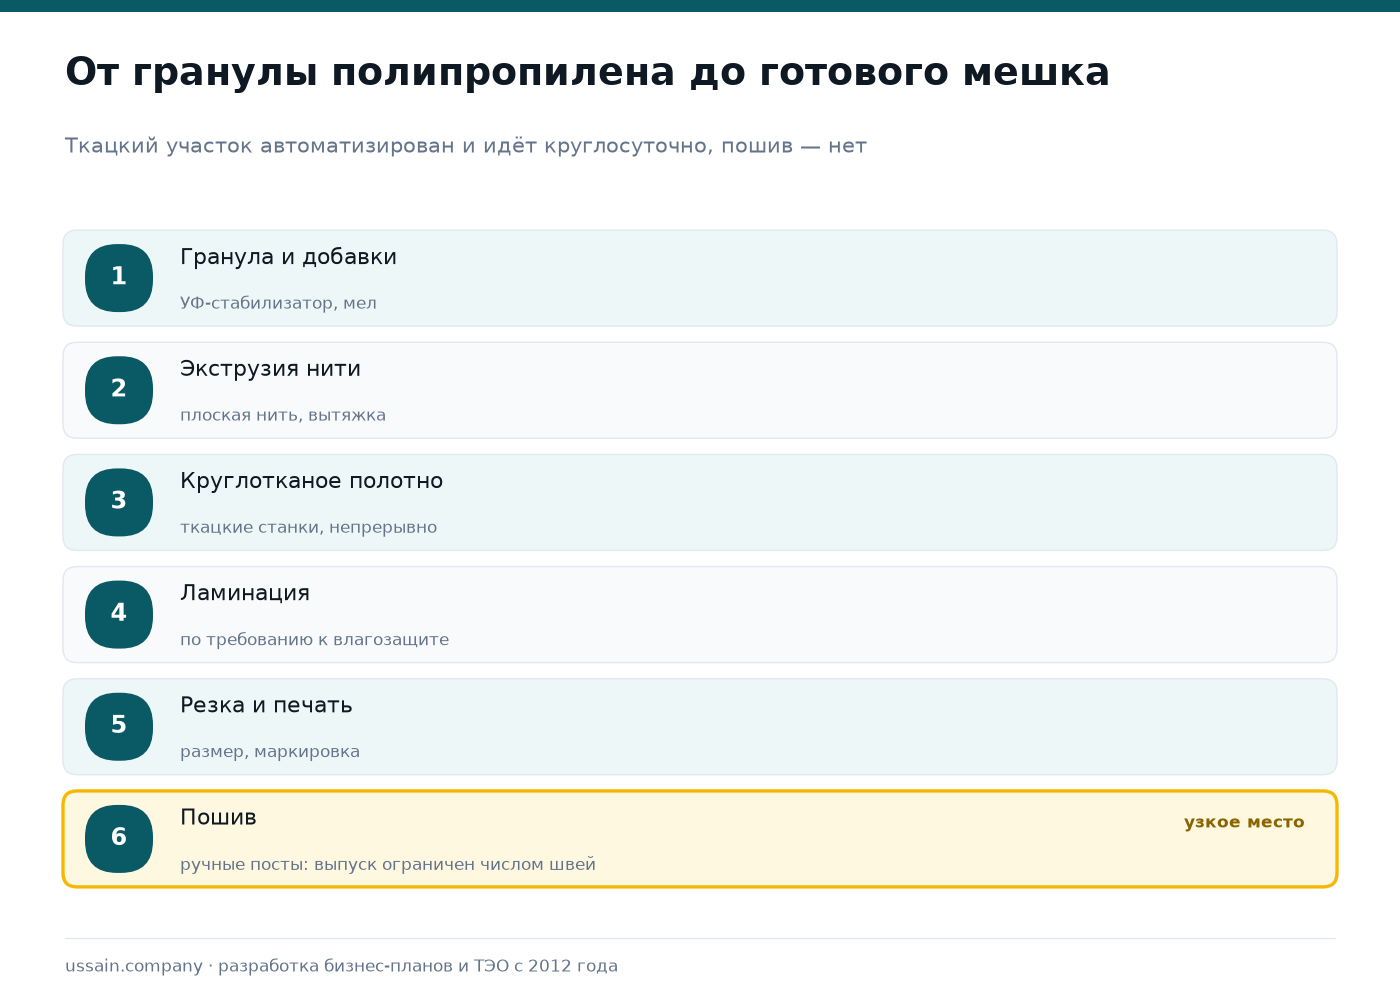Click the slide title "От гранулы полипропилена до готового мешка"
Image resolution: width=1400 pixels, height=1000 pixels.
tap(587, 72)
